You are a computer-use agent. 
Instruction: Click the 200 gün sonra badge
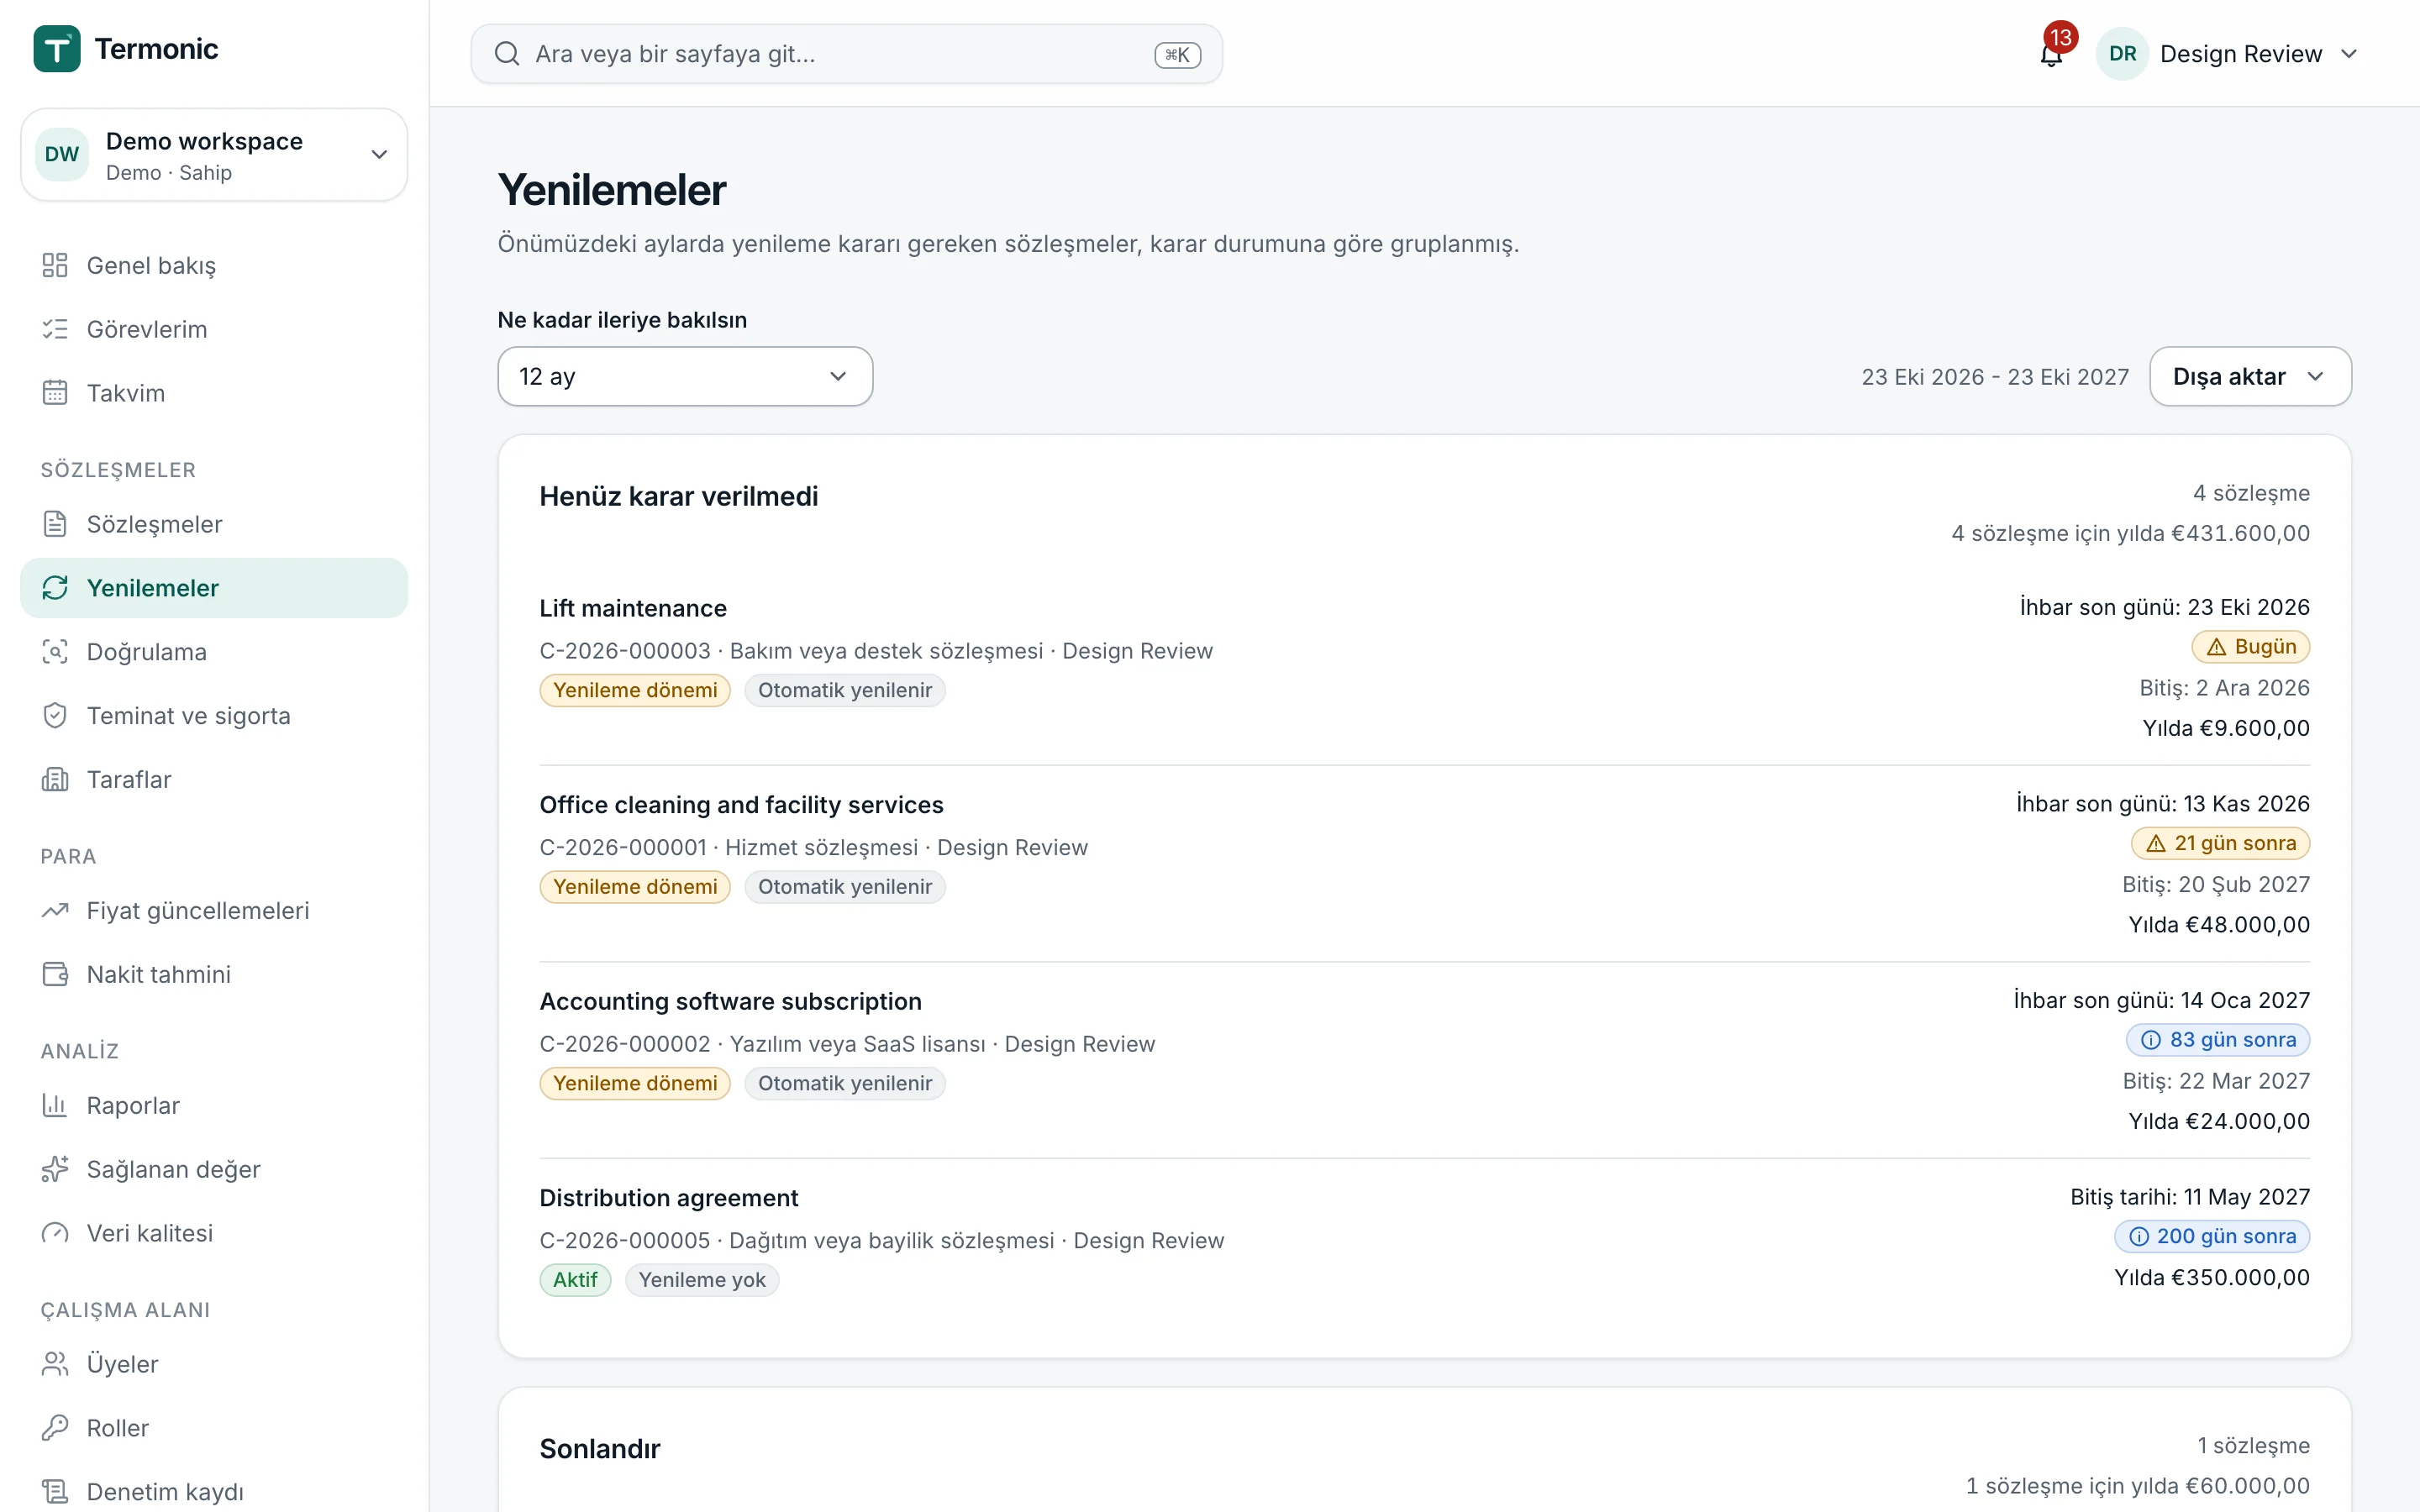pyautogui.click(x=2212, y=1237)
